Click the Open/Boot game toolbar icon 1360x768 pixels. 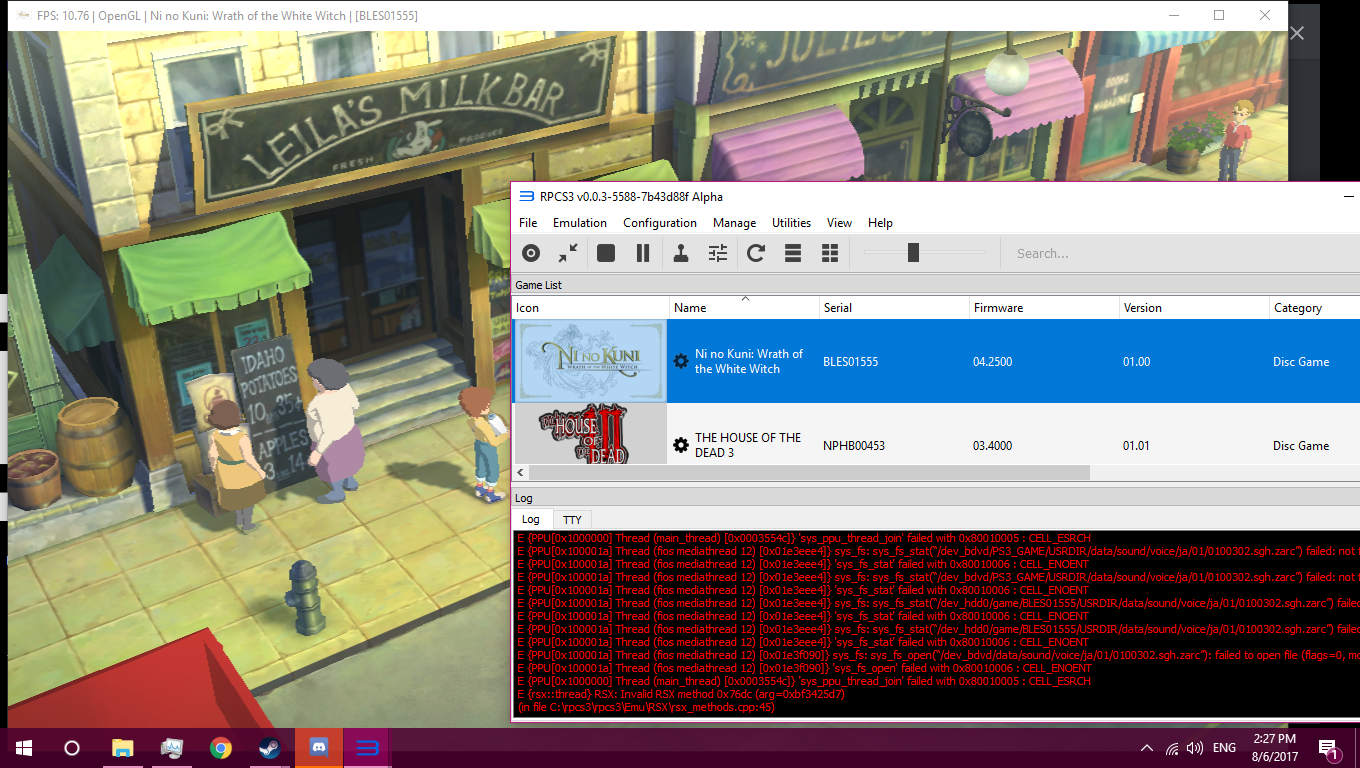coord(531,253)
